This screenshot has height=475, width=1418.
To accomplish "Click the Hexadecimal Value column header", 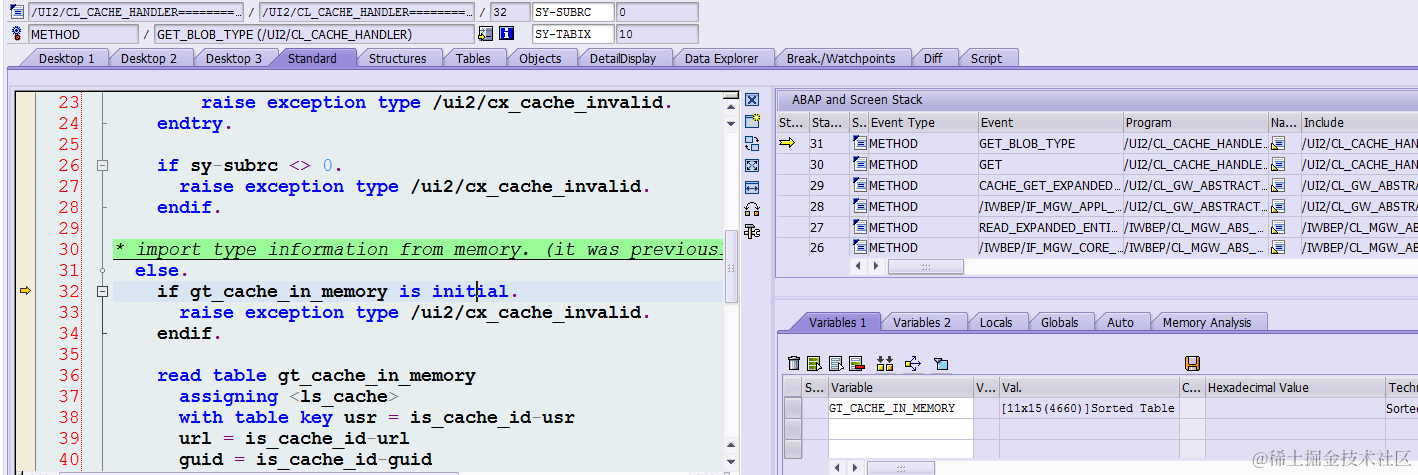I will point(1295,387).
